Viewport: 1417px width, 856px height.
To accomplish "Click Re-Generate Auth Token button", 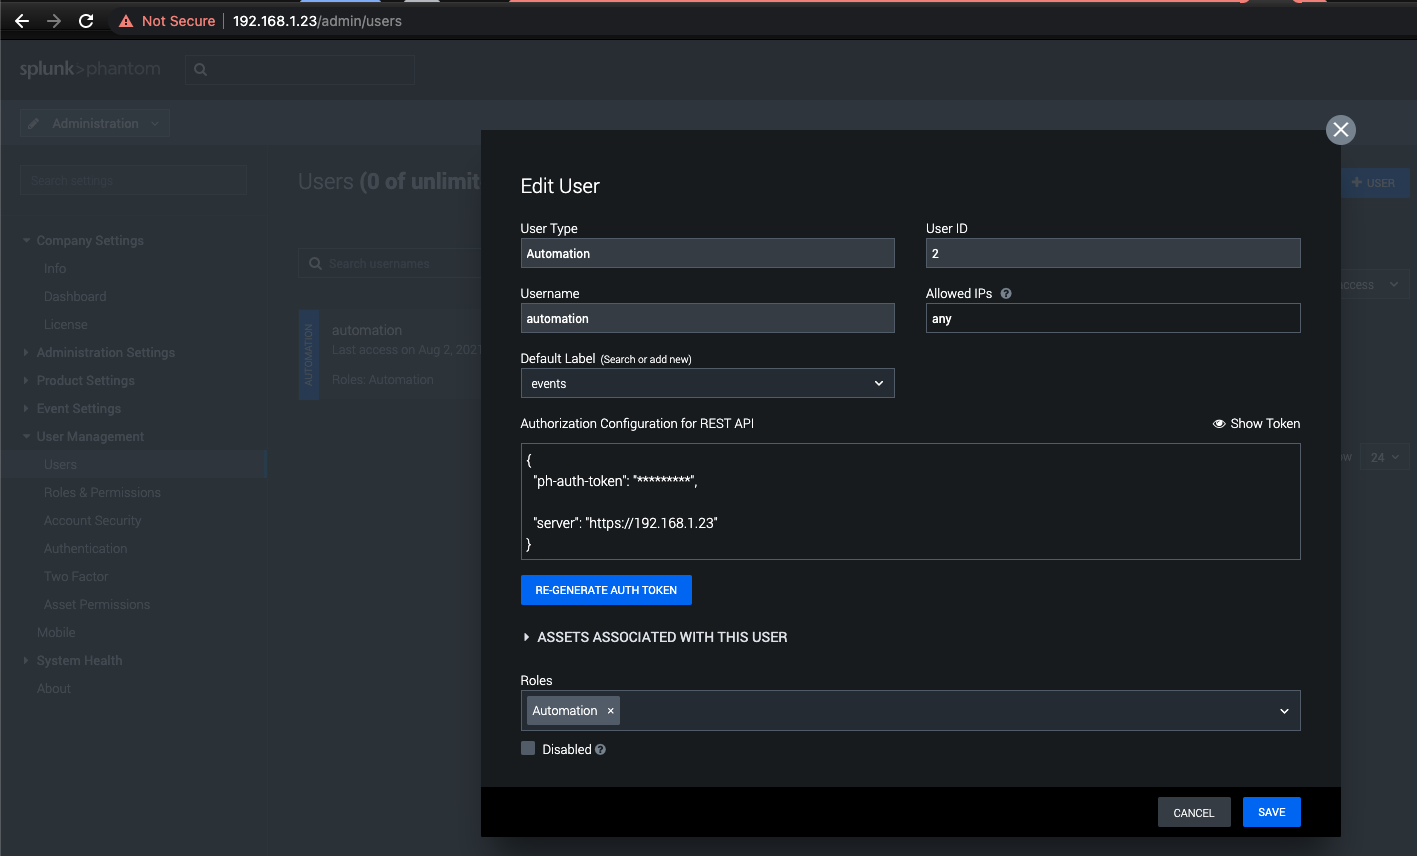I will point(606,590).
